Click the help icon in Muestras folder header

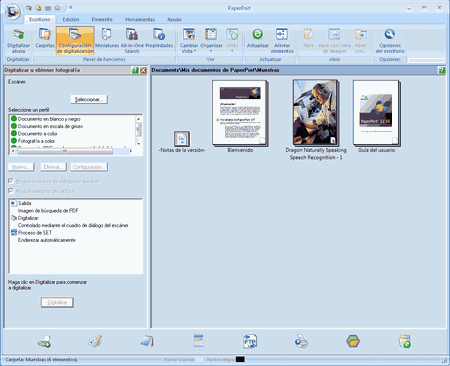coord(442,70)
